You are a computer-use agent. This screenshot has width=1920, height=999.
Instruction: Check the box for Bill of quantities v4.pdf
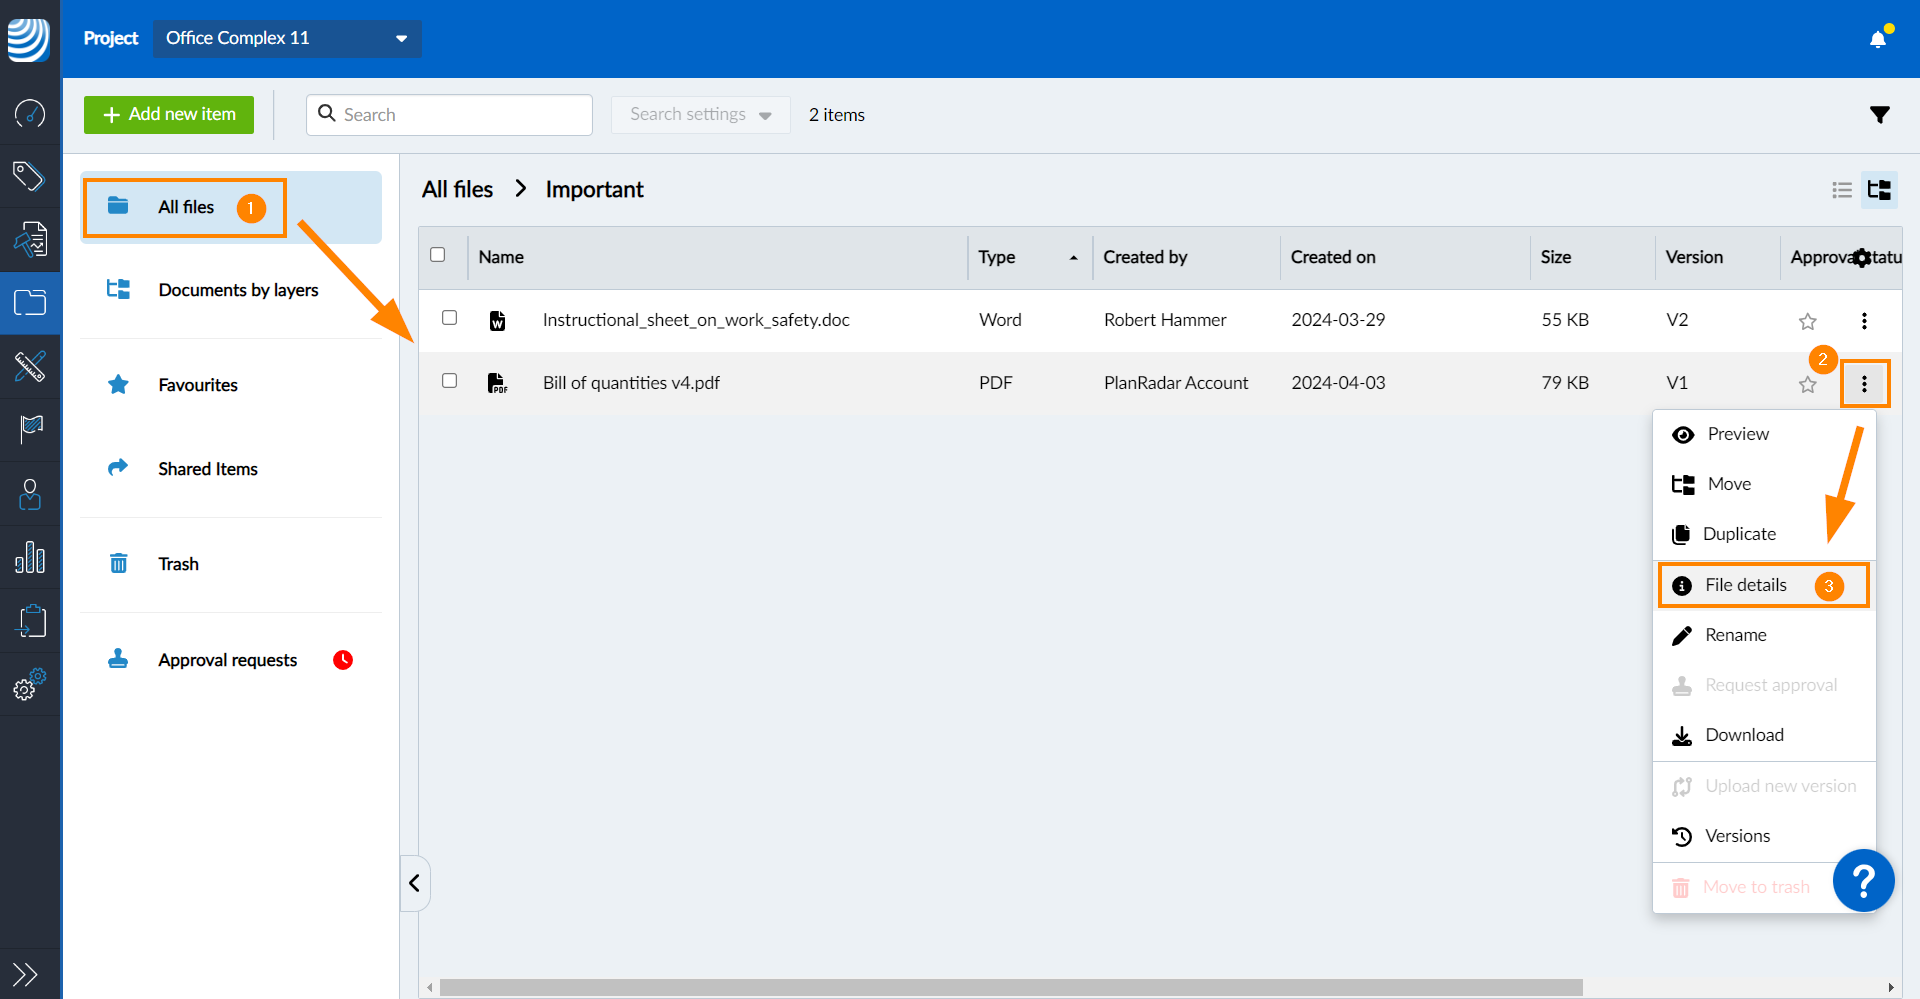[x=450, y=381]
